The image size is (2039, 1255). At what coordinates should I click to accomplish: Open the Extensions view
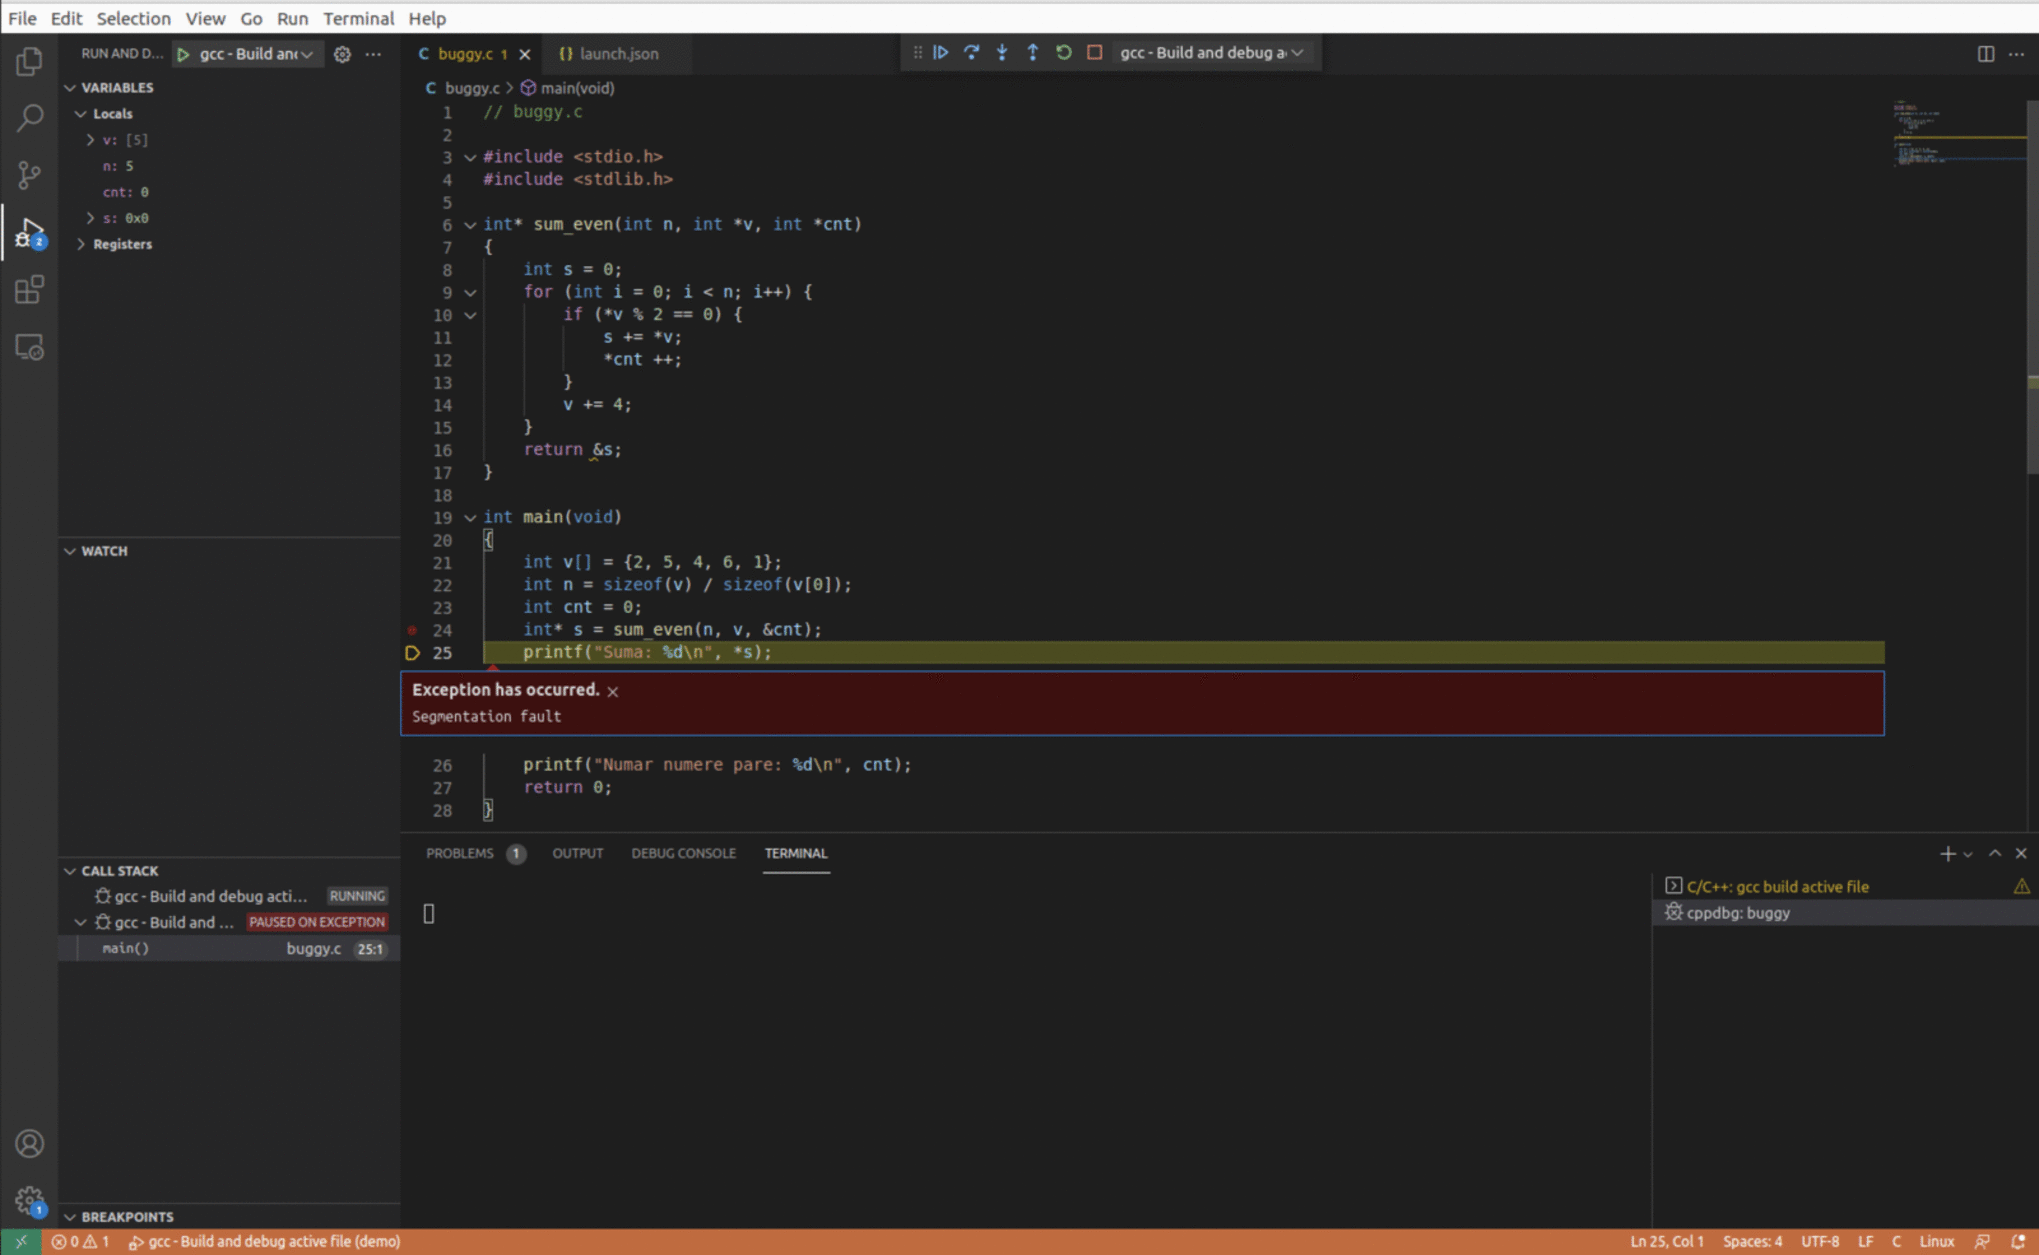pyautogui.click(x=29, y=289)
